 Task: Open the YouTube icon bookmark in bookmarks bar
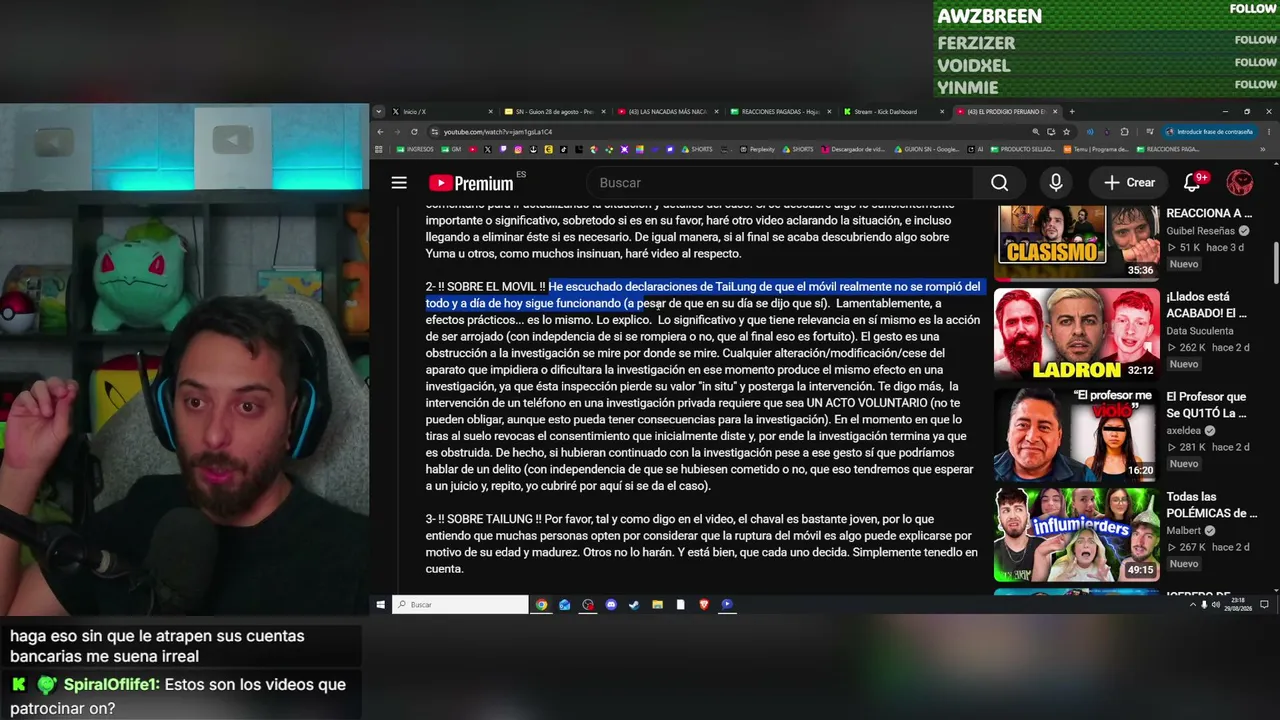pos(473,150)
